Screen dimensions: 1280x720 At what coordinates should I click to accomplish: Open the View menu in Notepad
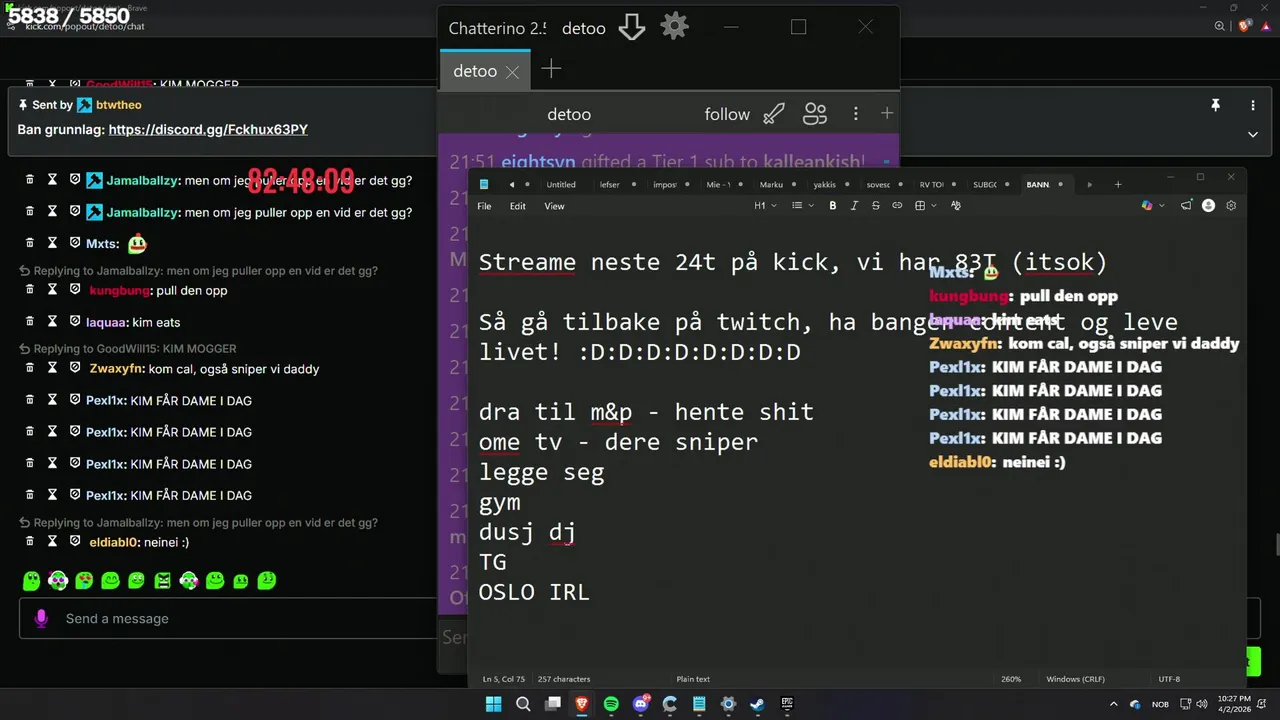[554, 206]
